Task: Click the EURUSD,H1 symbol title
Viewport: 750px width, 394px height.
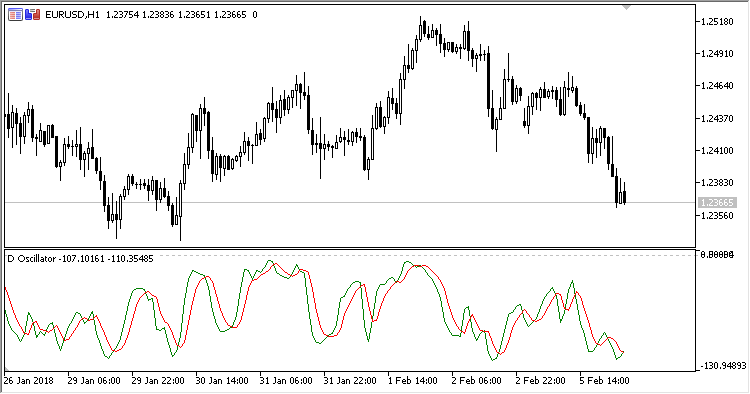Action: point(72,15)
